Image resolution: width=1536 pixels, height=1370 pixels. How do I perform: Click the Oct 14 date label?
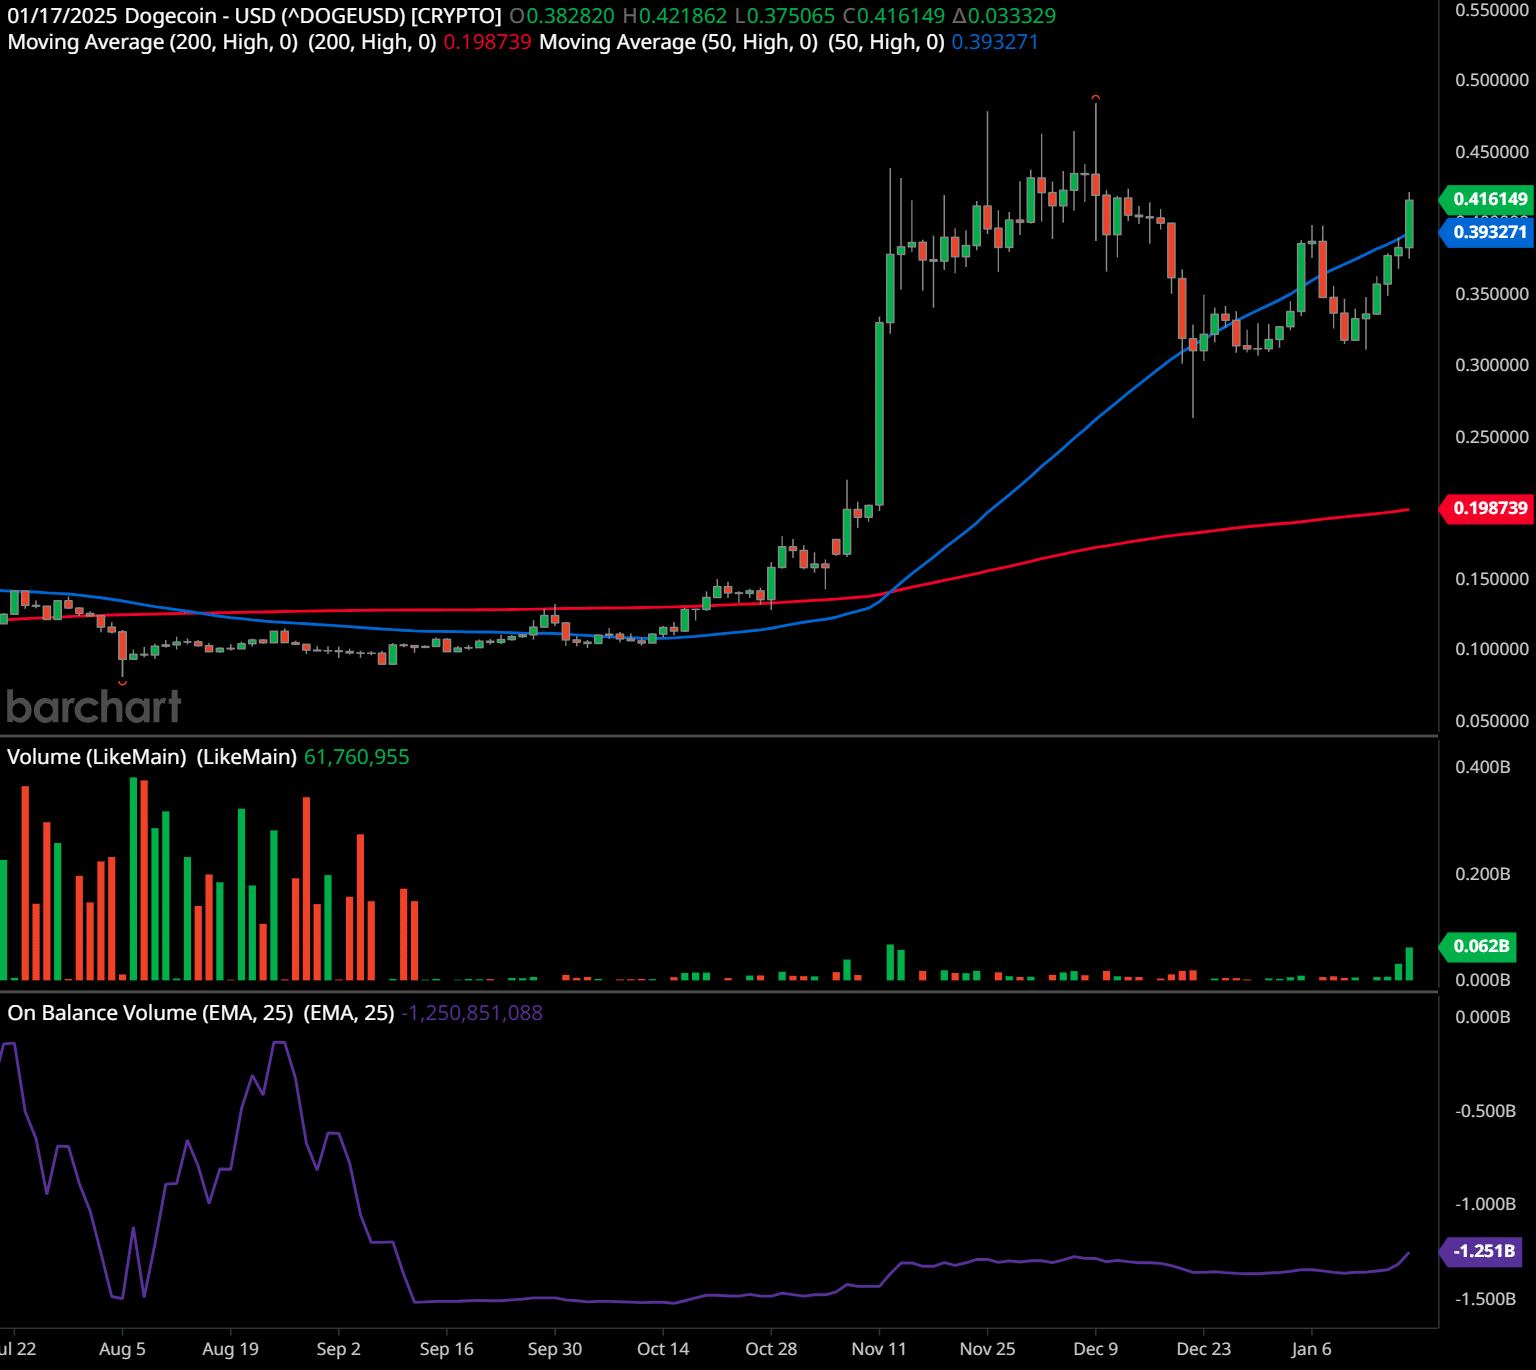pos(663,1349)
